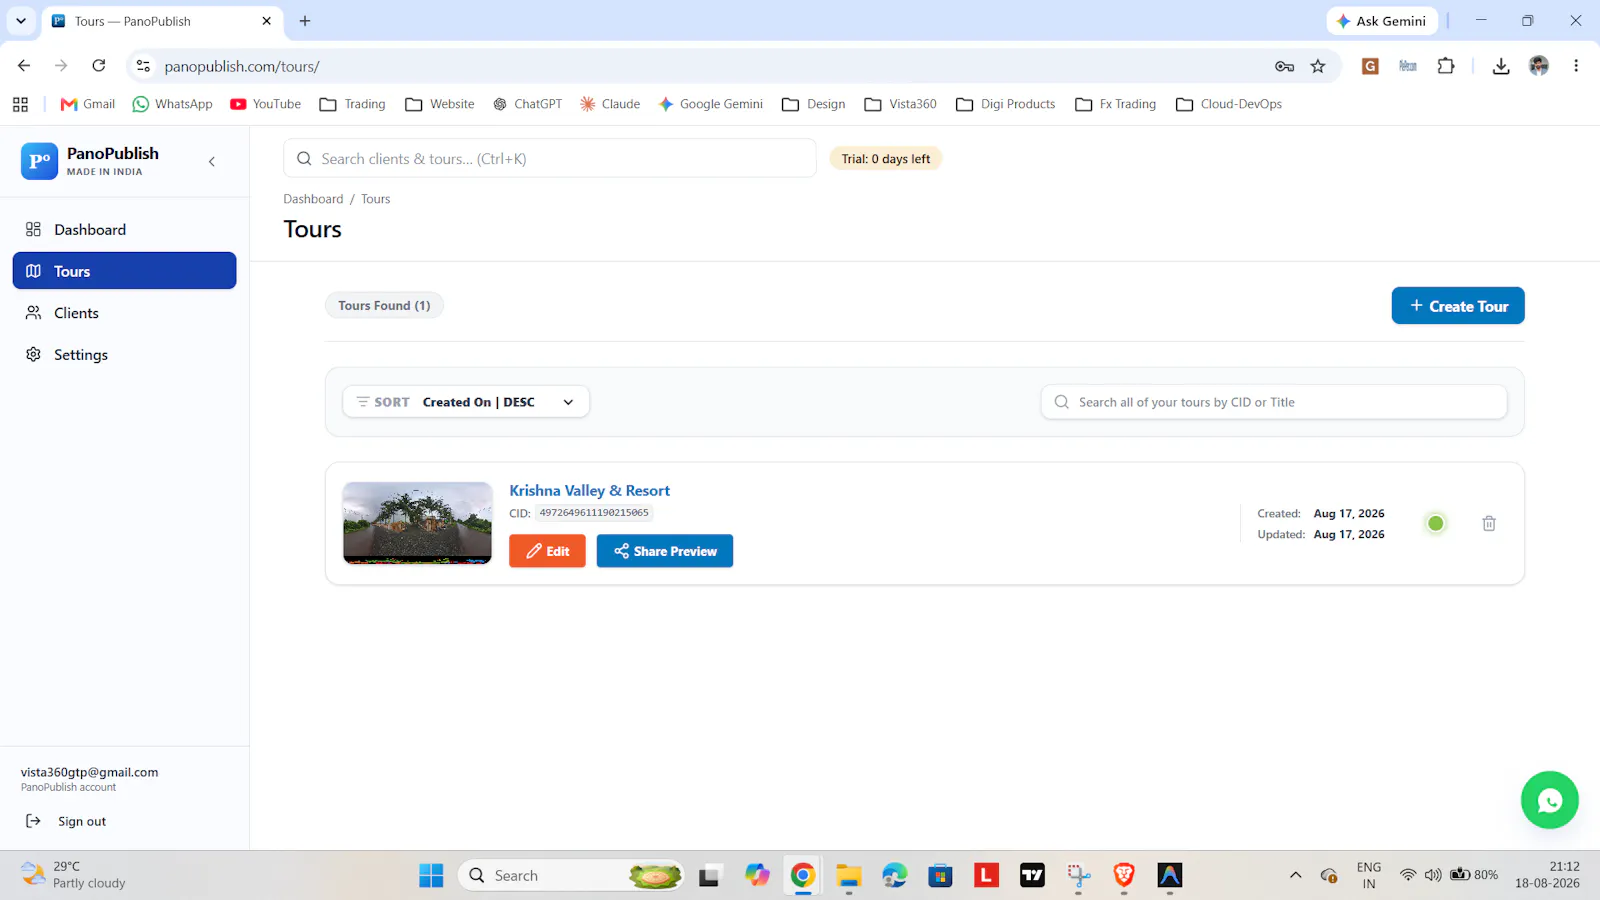This screenshot has width=1600, height=900.
Task: Open the apps grid in bookmarks bar
Action: (20, 104)
